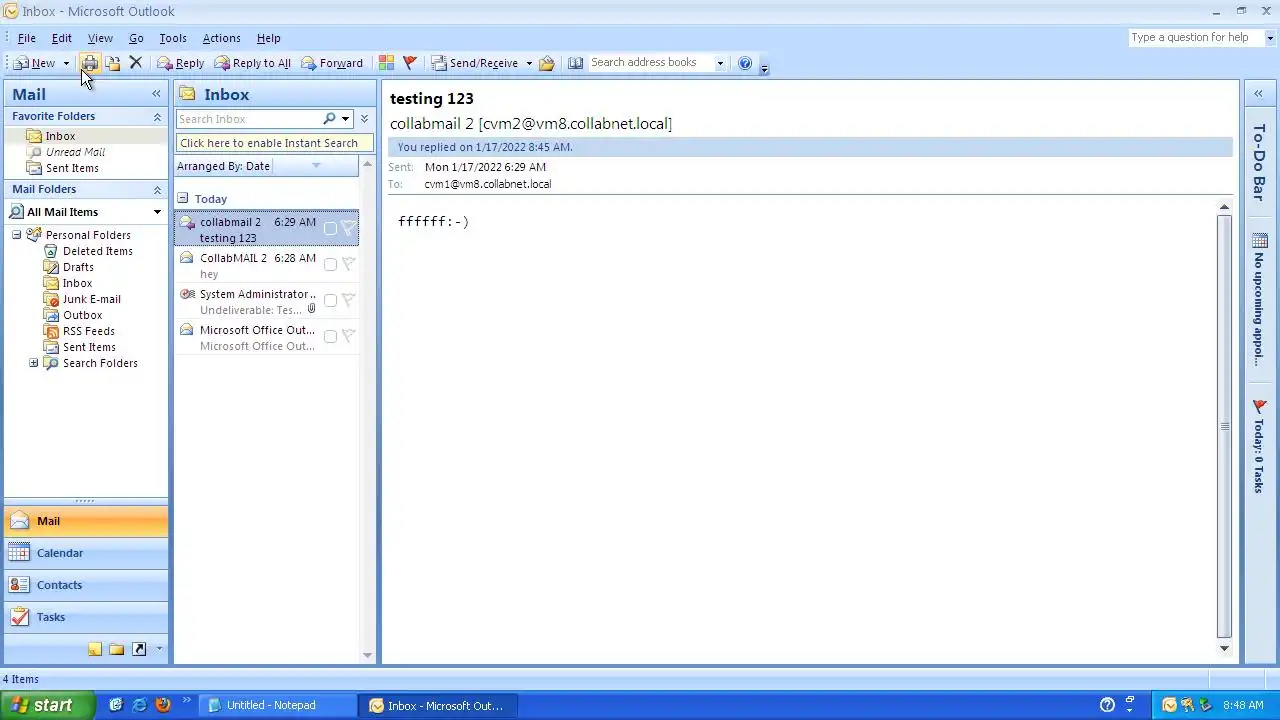1280x720 pixels.
Task: Open the Search address books dropdown
Action: click(x=720, y=63)
